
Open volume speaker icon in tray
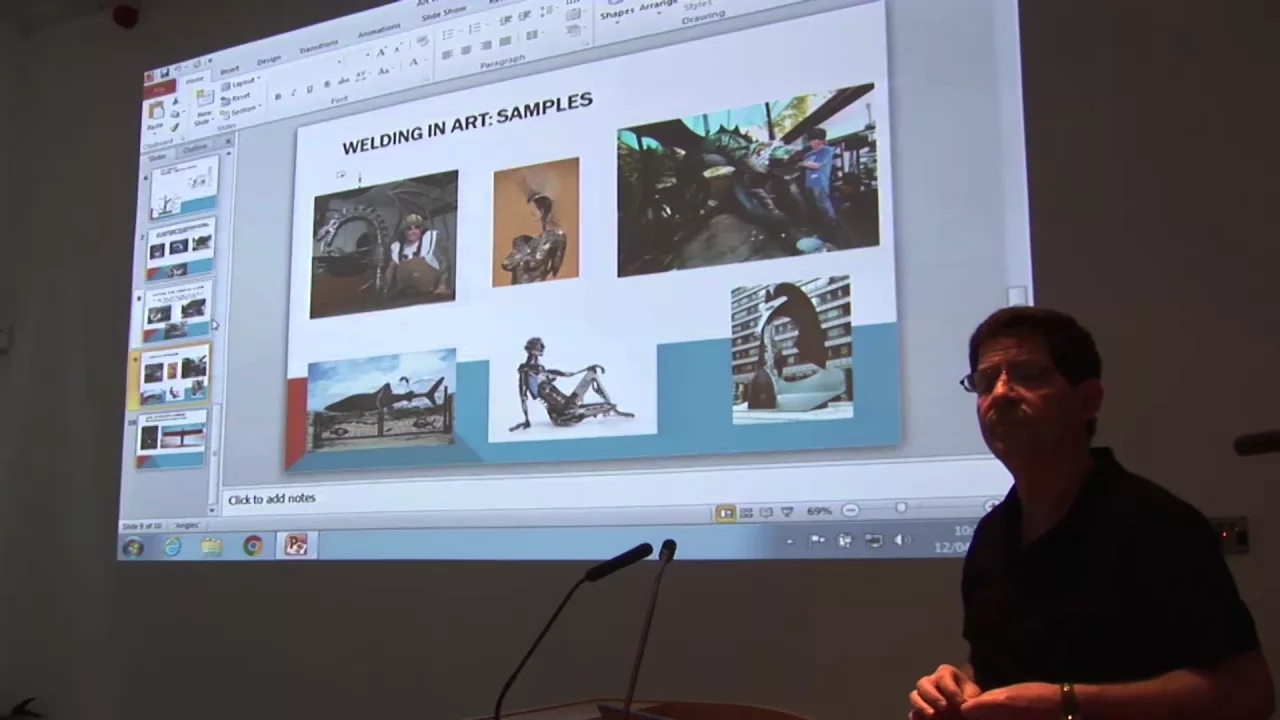902,540
